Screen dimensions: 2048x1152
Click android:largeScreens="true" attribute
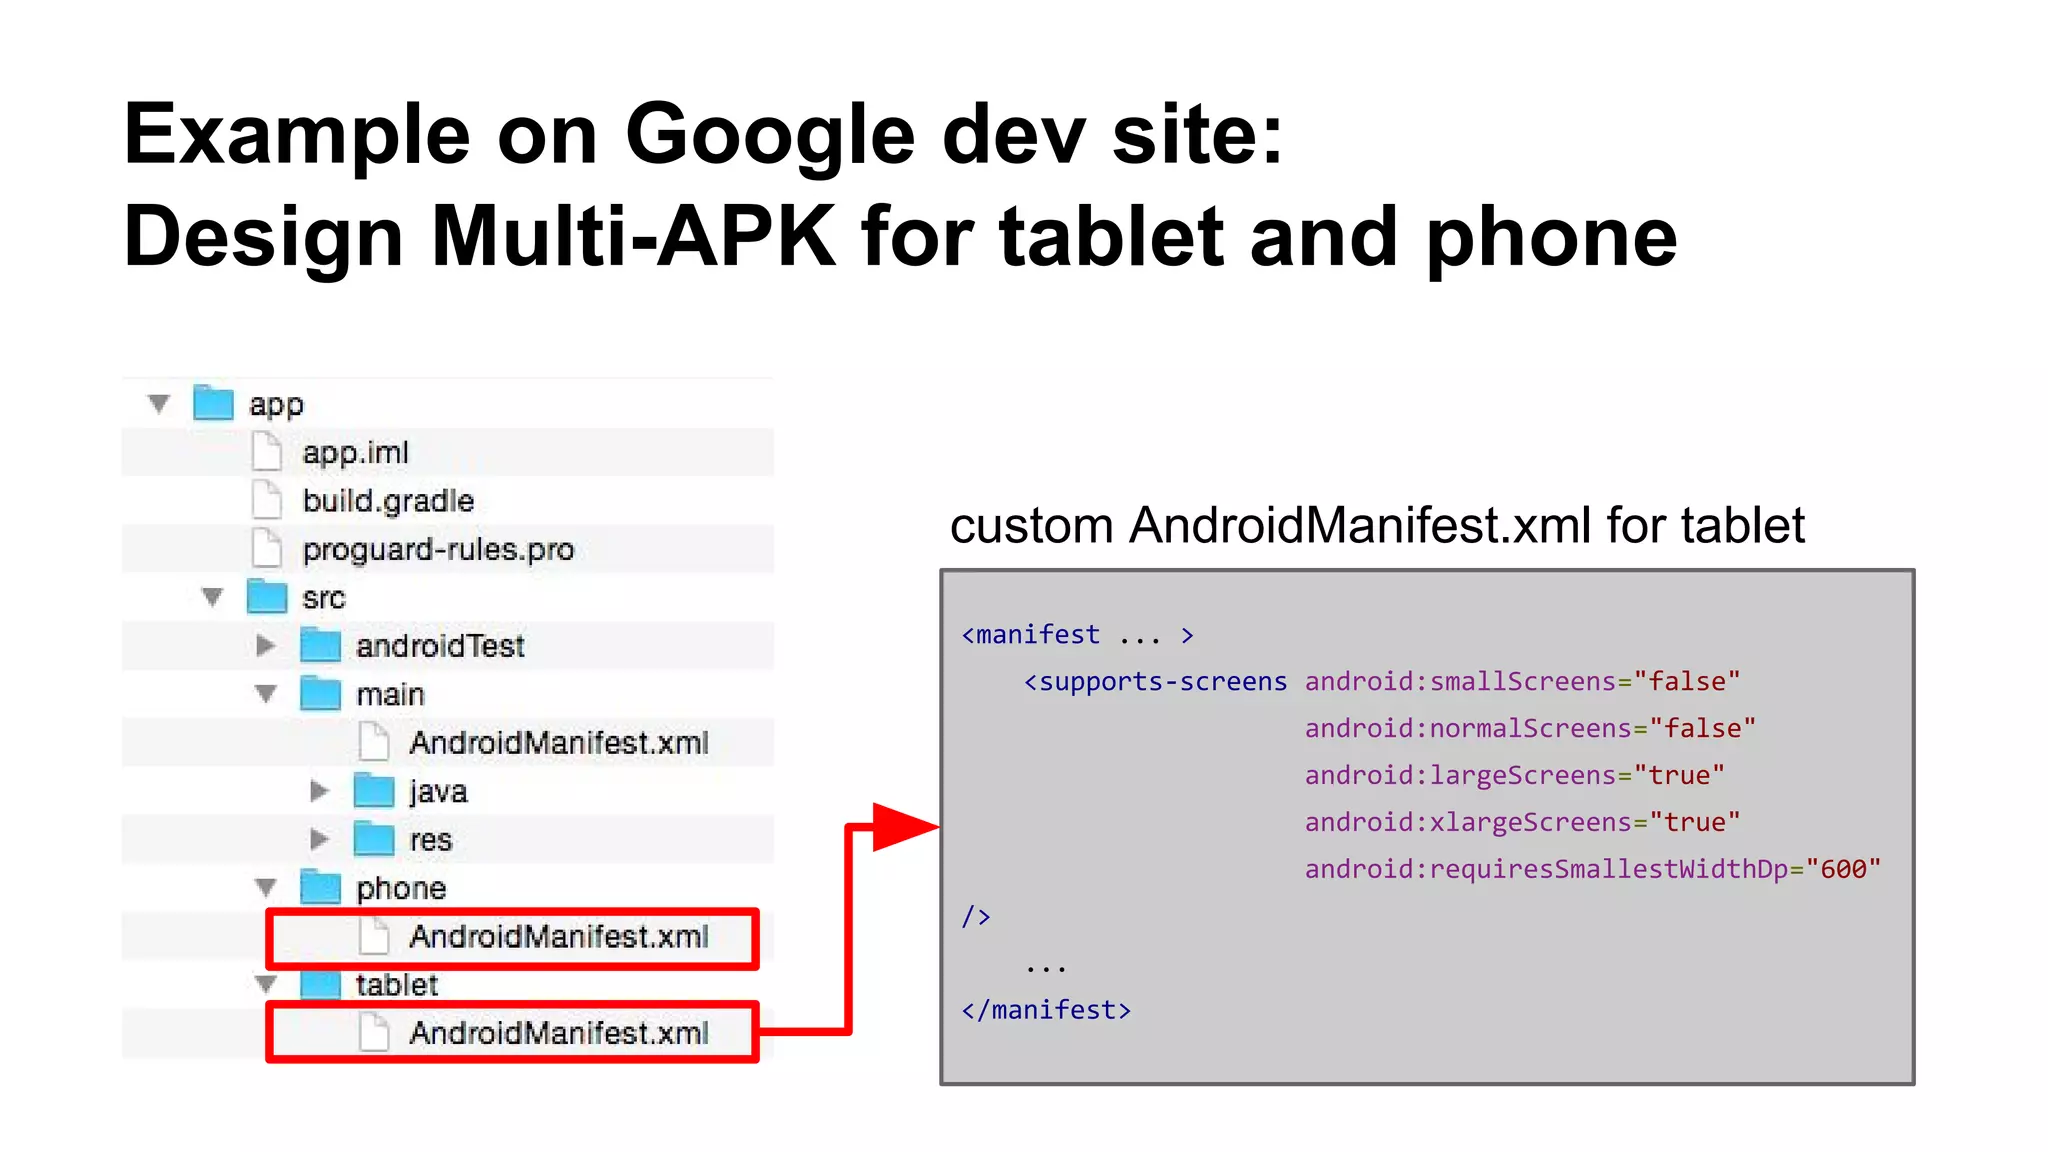pyautogui.click(x=1515, y=776)
